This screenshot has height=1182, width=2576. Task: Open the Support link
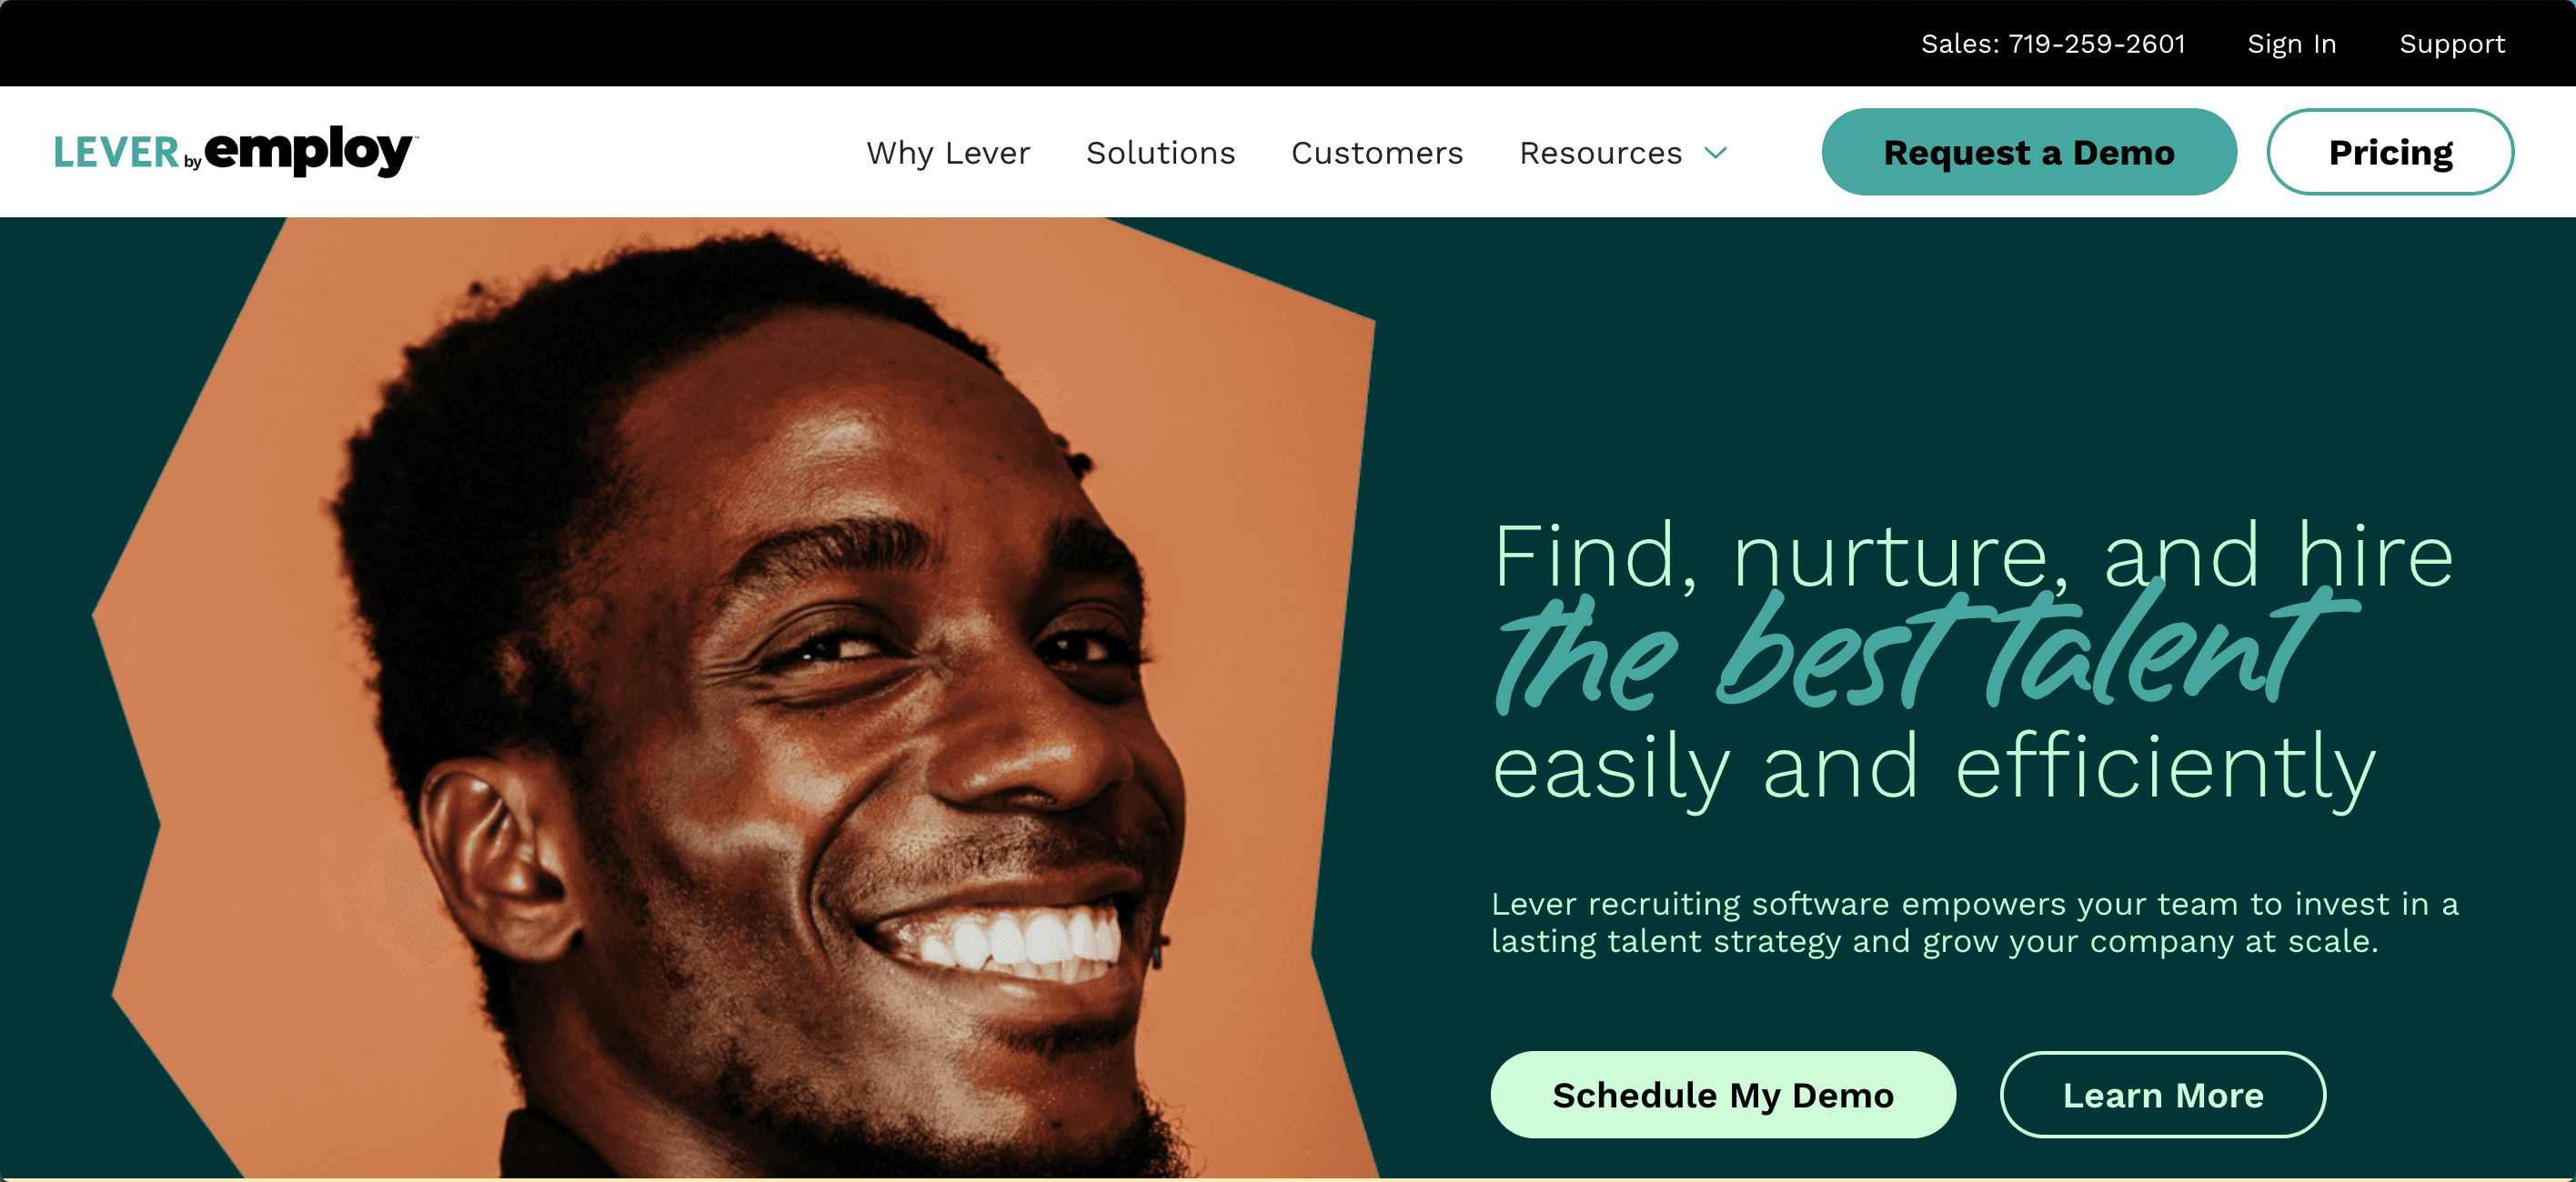tap(2452, 44)
